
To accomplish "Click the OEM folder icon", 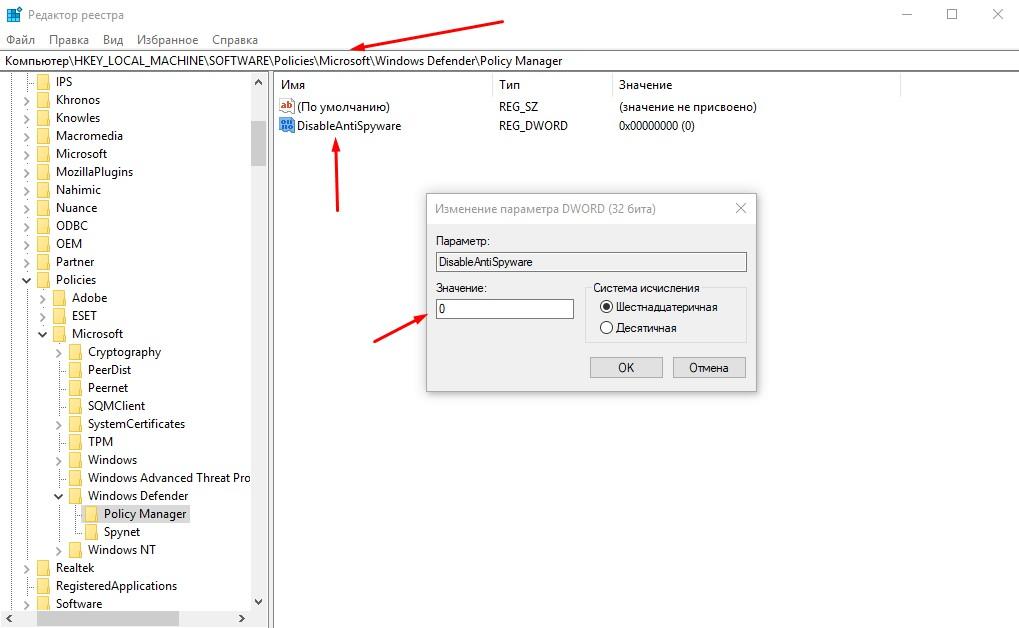I will [44, 244].
